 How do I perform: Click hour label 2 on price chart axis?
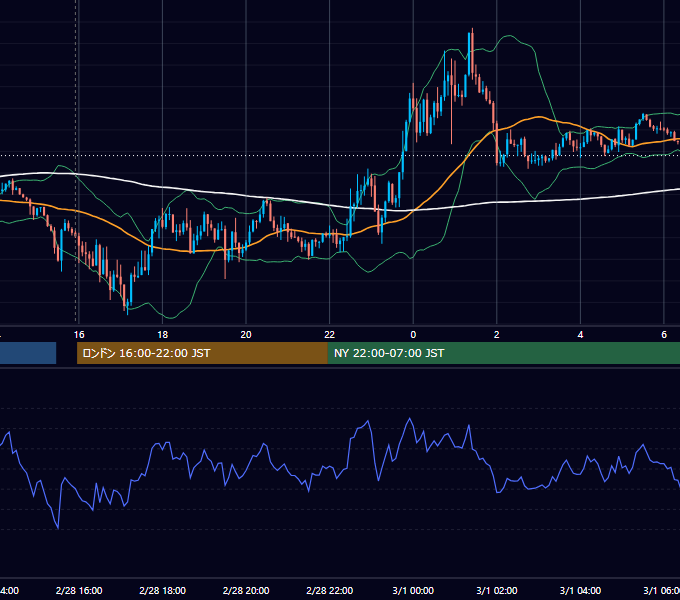[497, 335]
